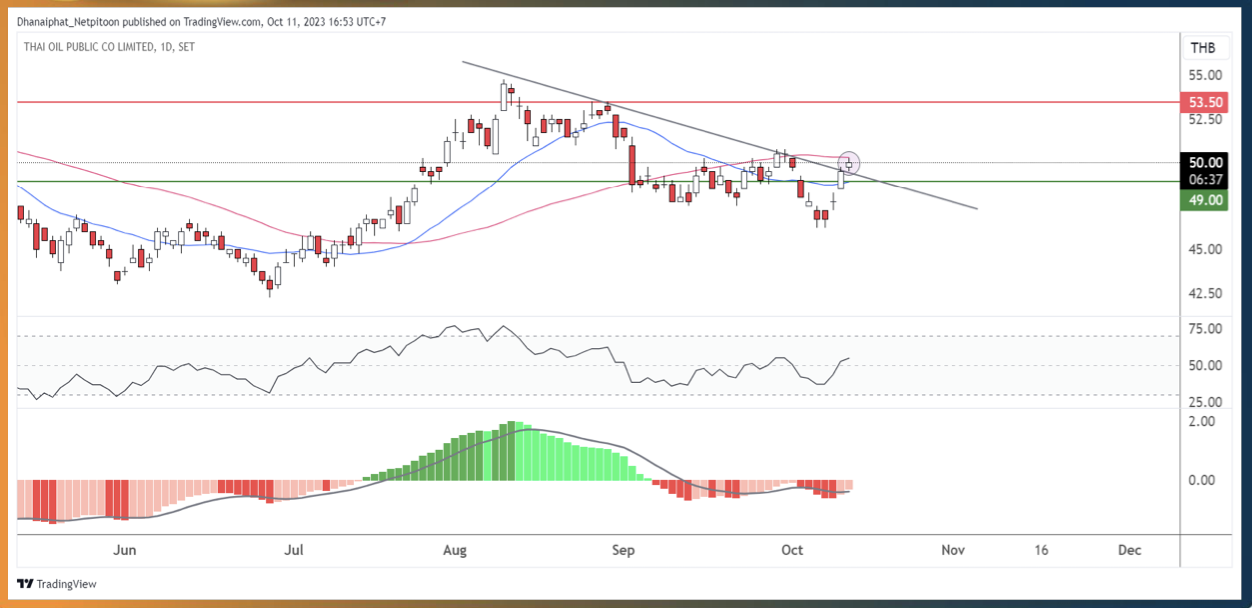Click the 75.00 level on the RSI scale
Image resolution: width=1252 pixels, height=608 pixels.
(1205, 329)
